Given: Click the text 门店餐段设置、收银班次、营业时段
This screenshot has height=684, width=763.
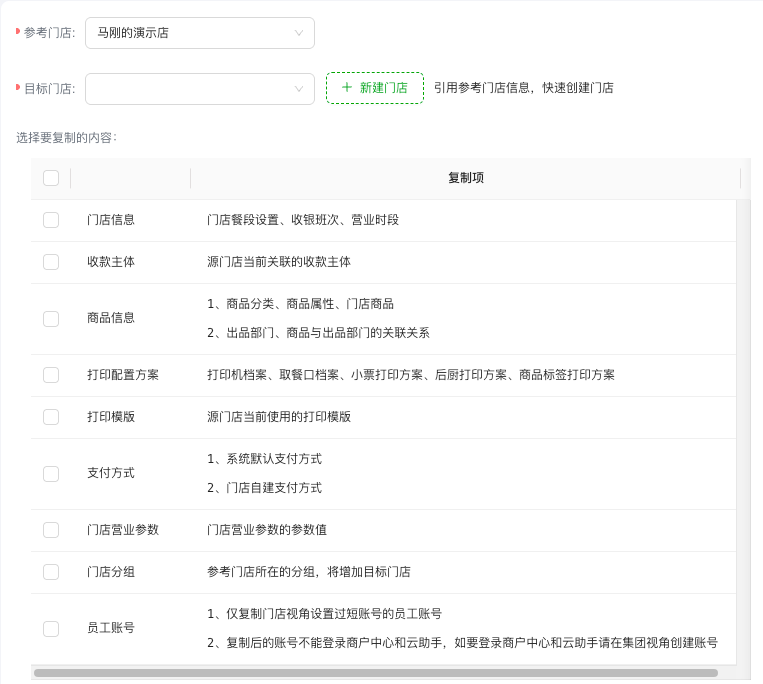Looking at the screenshot, I should pyautogui.click(x=303, y=220).
